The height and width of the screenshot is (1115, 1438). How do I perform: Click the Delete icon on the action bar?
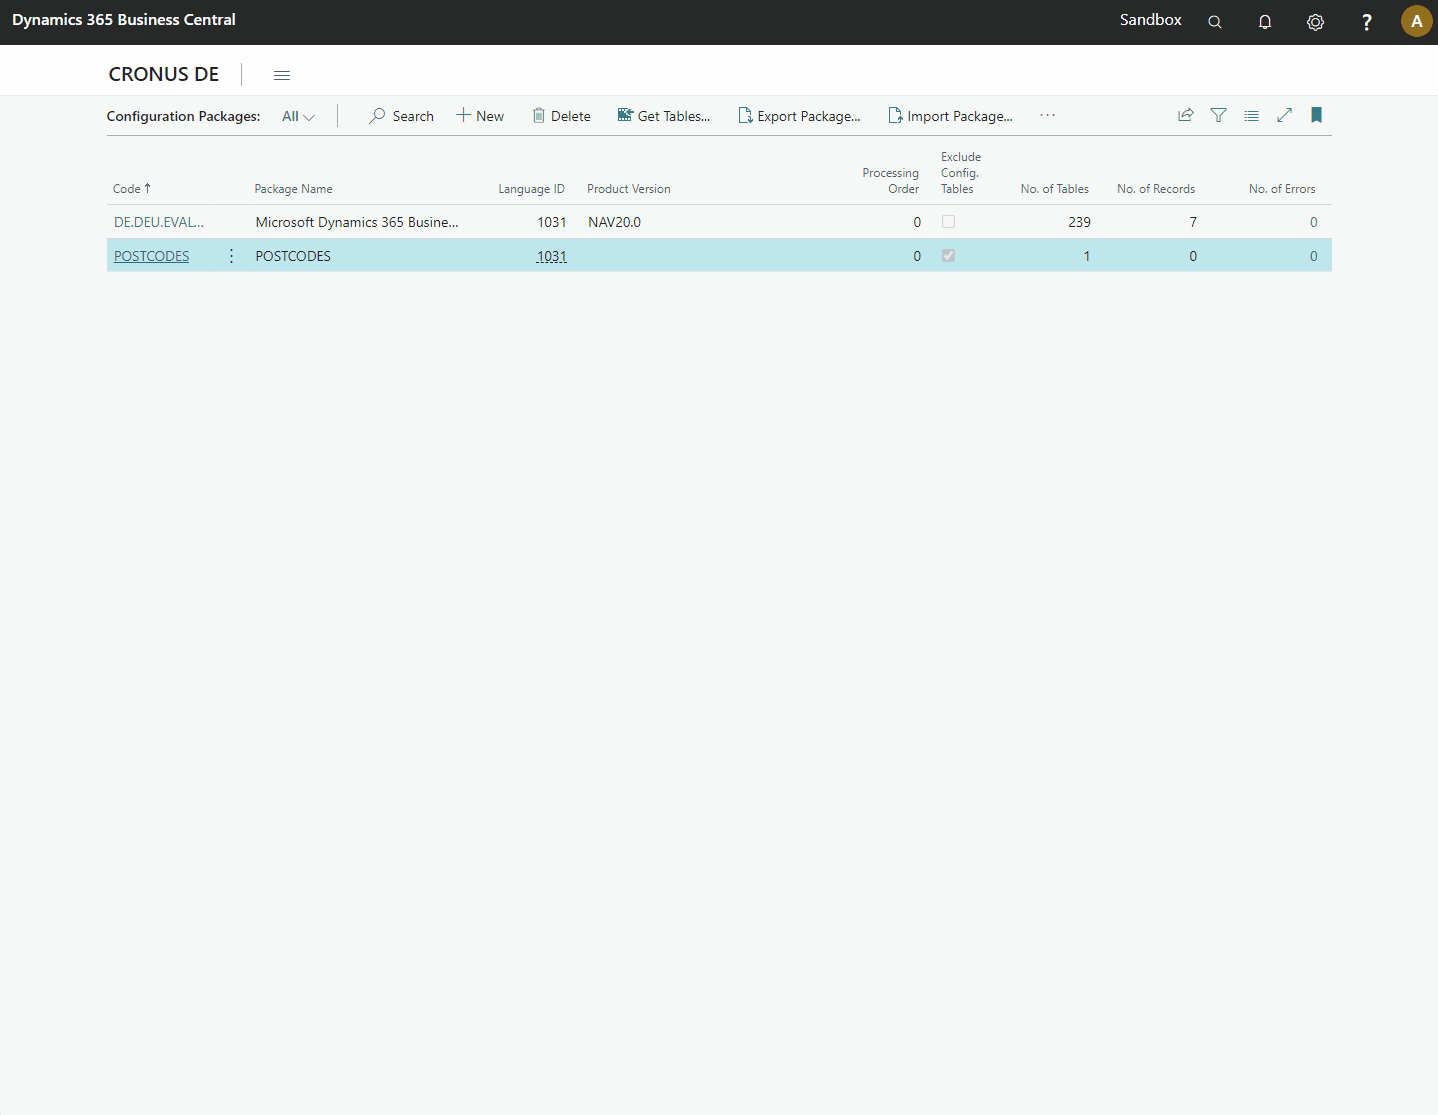(x=538, y=115)
